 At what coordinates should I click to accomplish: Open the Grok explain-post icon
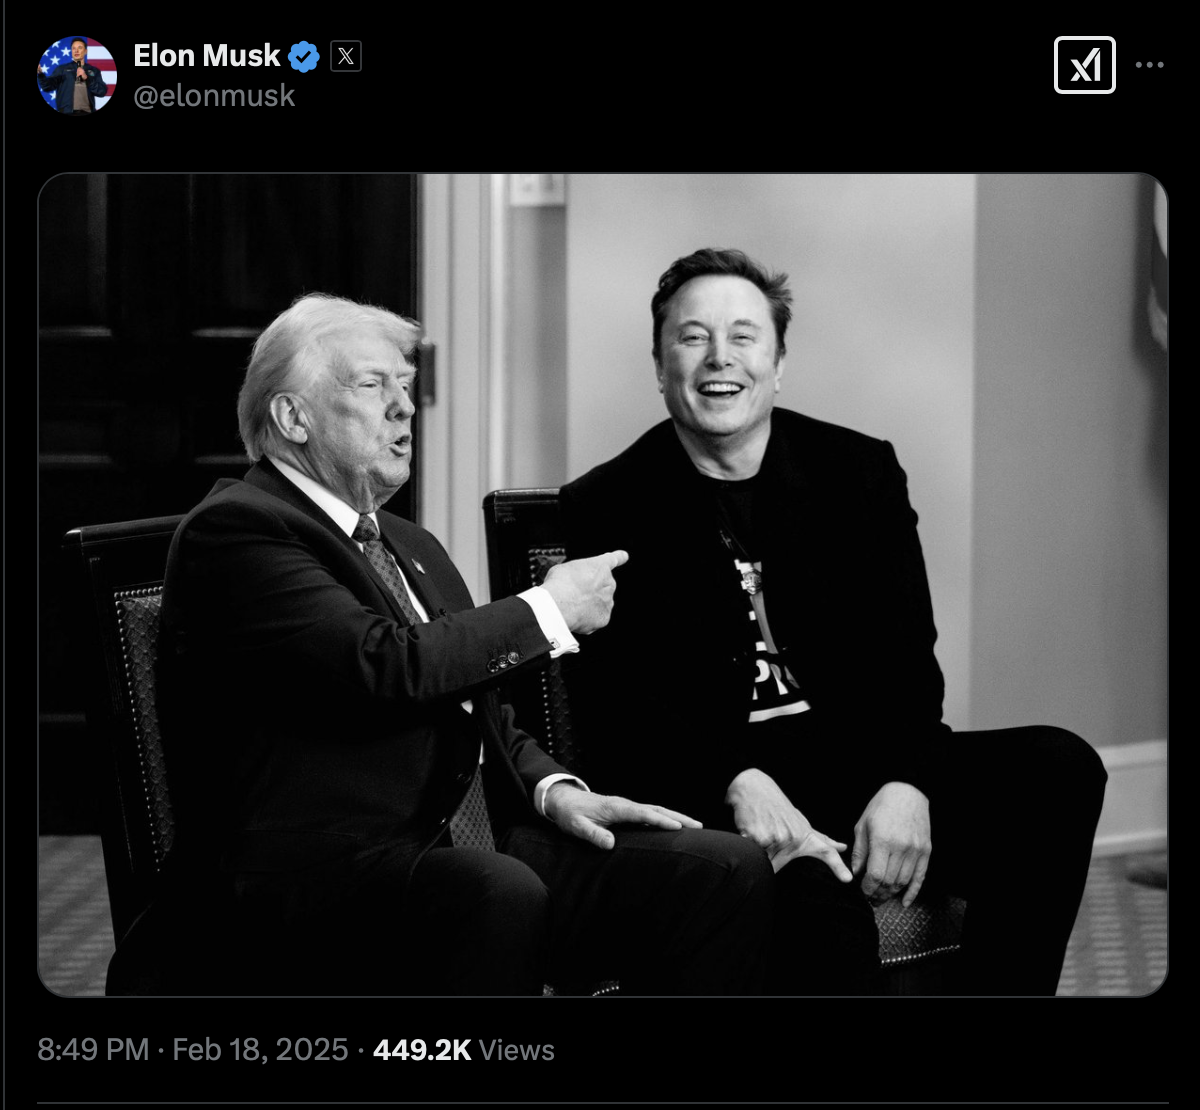1085,65
